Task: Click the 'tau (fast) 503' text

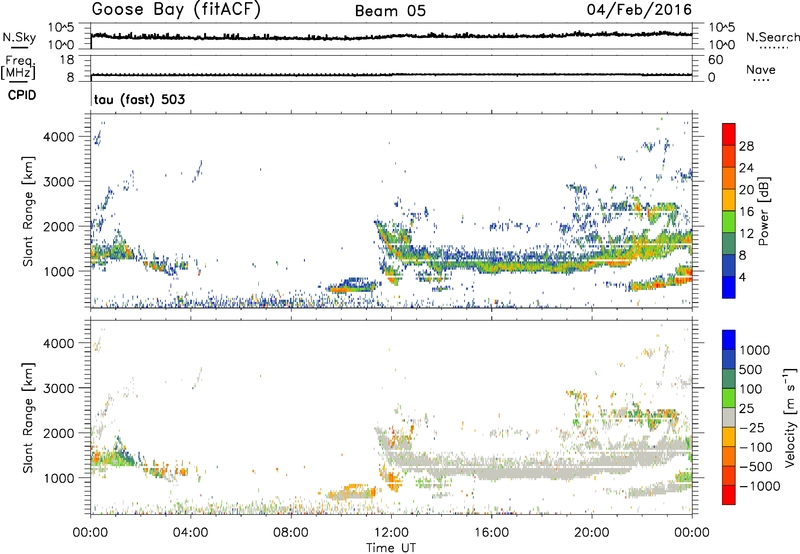Action: click(x=139, y=99)
